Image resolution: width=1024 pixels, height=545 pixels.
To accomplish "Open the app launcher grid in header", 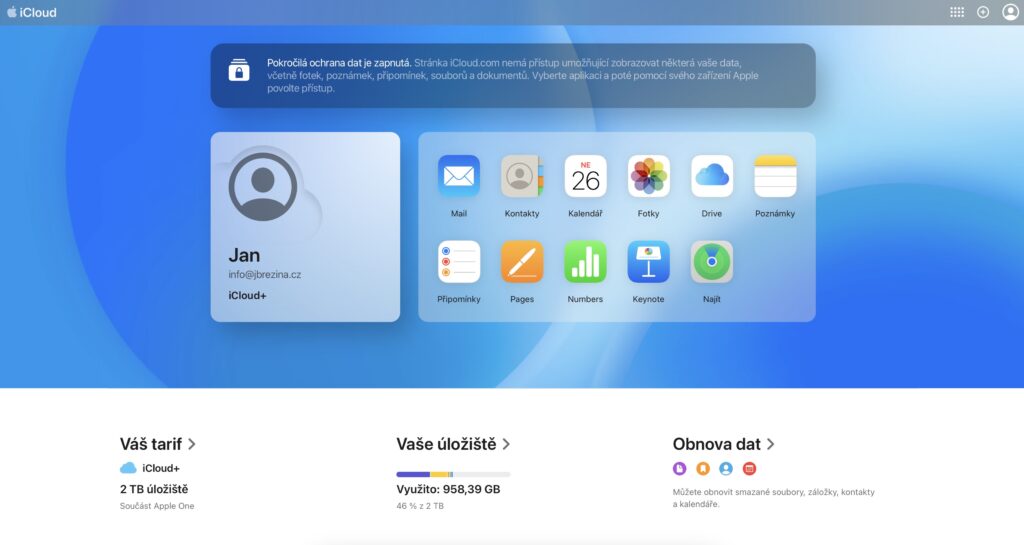I will click(957, 12).
